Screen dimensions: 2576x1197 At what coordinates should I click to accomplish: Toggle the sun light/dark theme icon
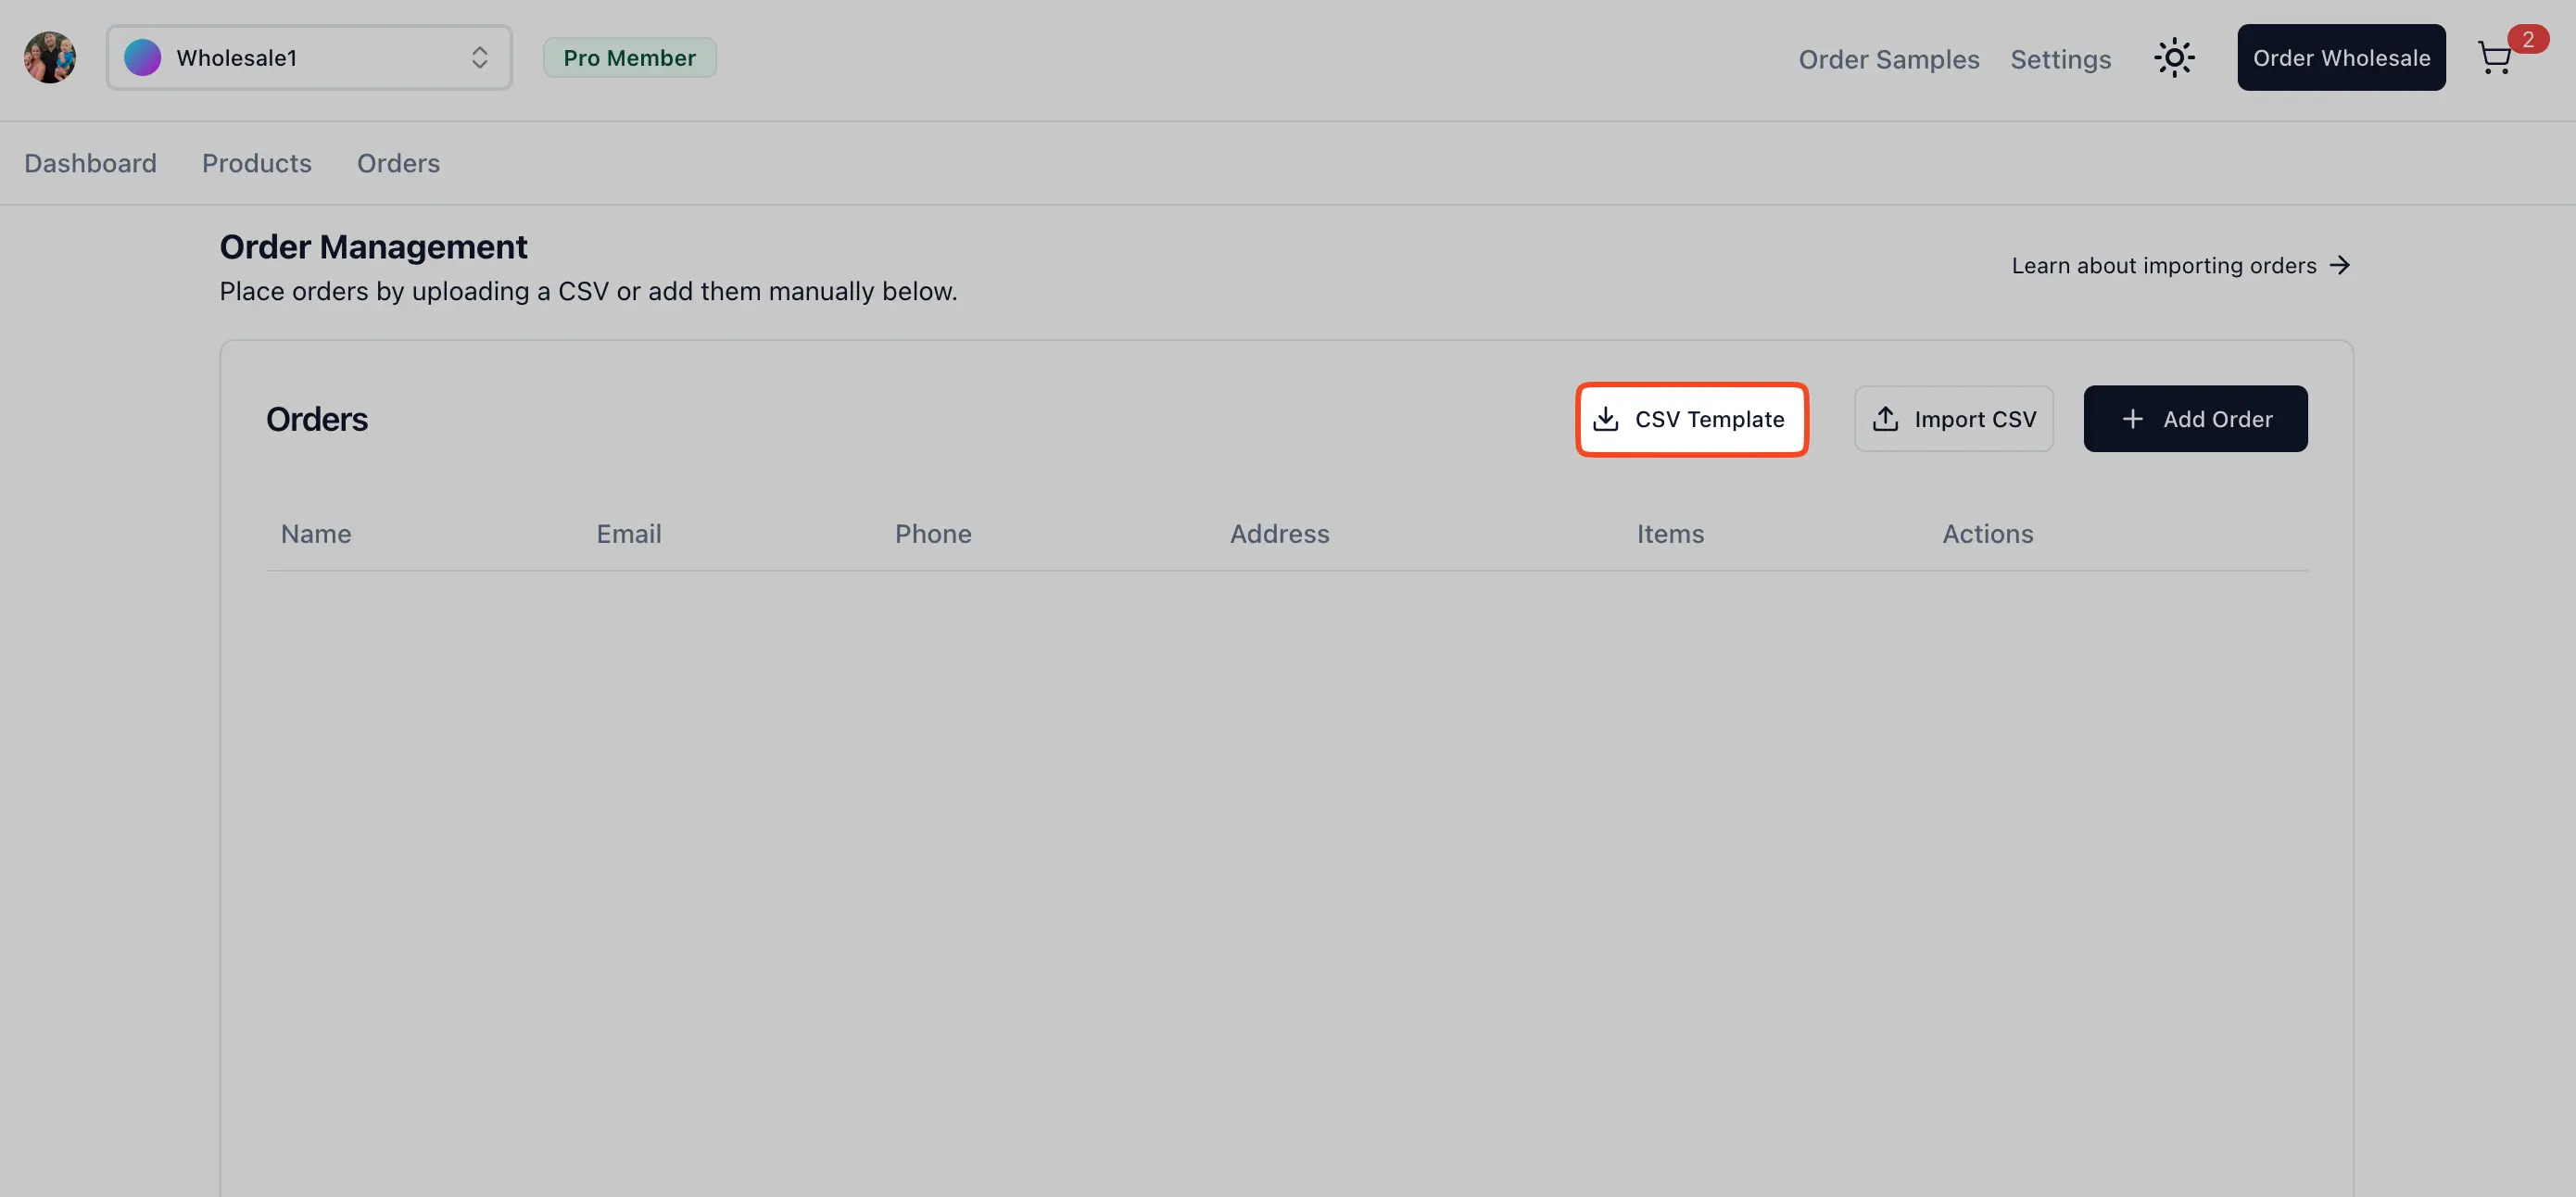[x=2174, y=58]
